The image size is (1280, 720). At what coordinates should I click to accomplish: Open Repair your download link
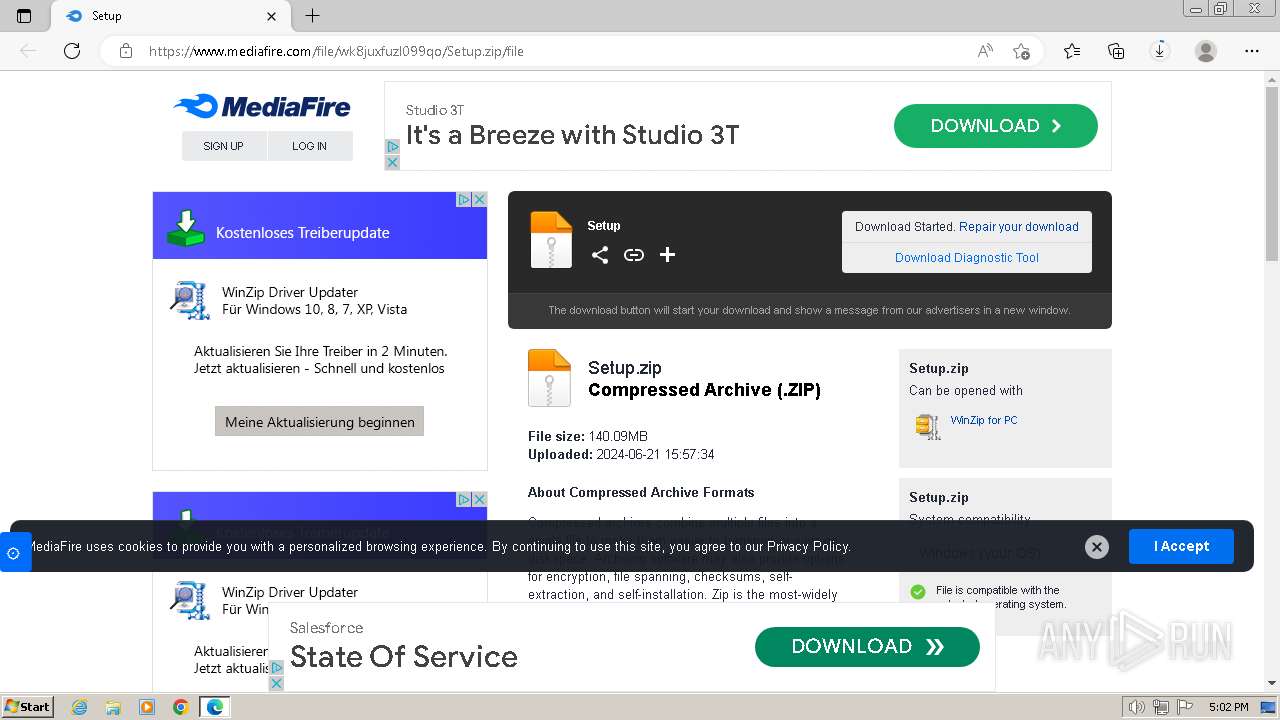click(1019, 227)
